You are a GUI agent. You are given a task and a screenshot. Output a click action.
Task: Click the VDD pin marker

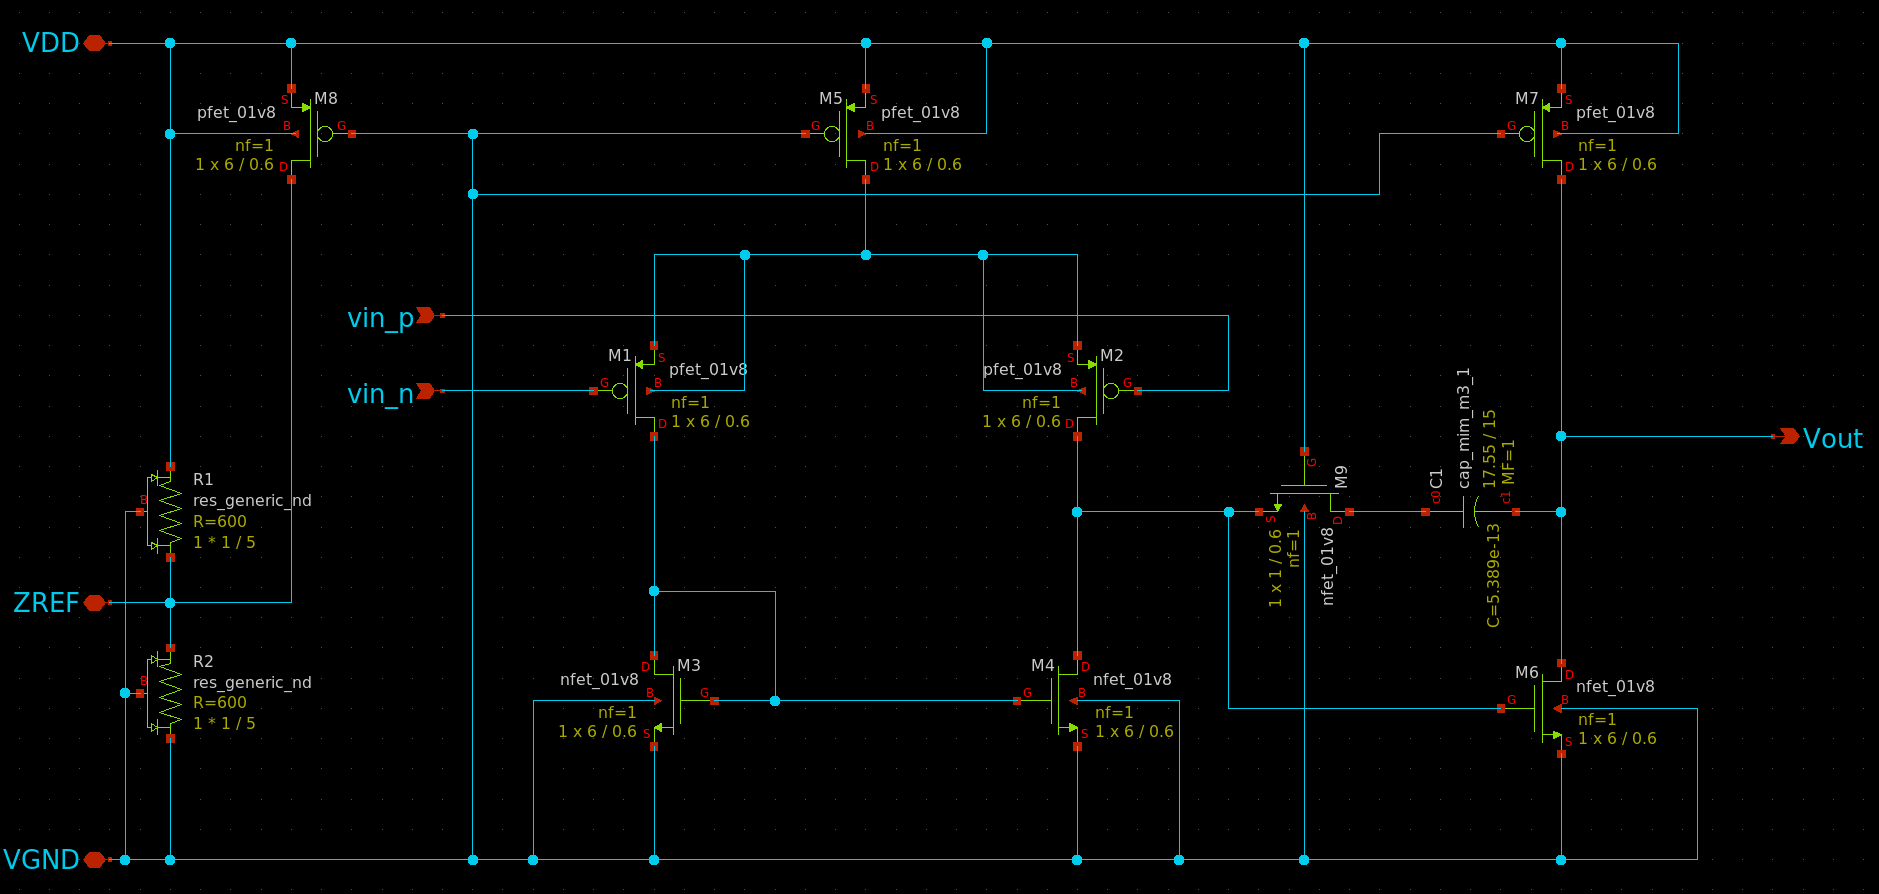(94, 43)
